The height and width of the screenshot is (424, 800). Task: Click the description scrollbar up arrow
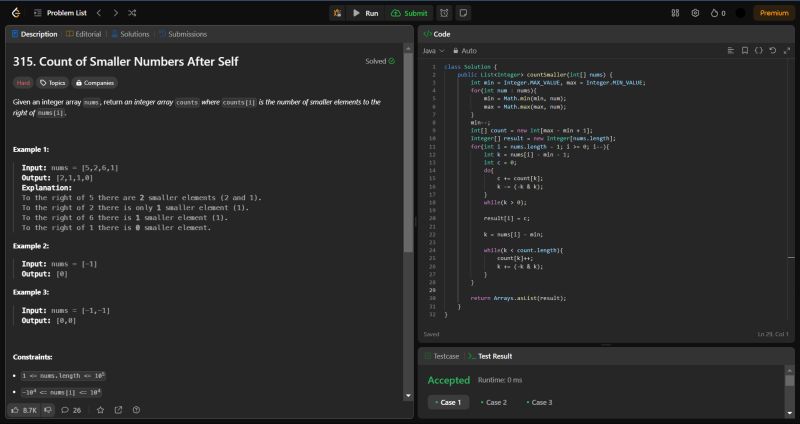pyautogui.click(x=408, y=47)
